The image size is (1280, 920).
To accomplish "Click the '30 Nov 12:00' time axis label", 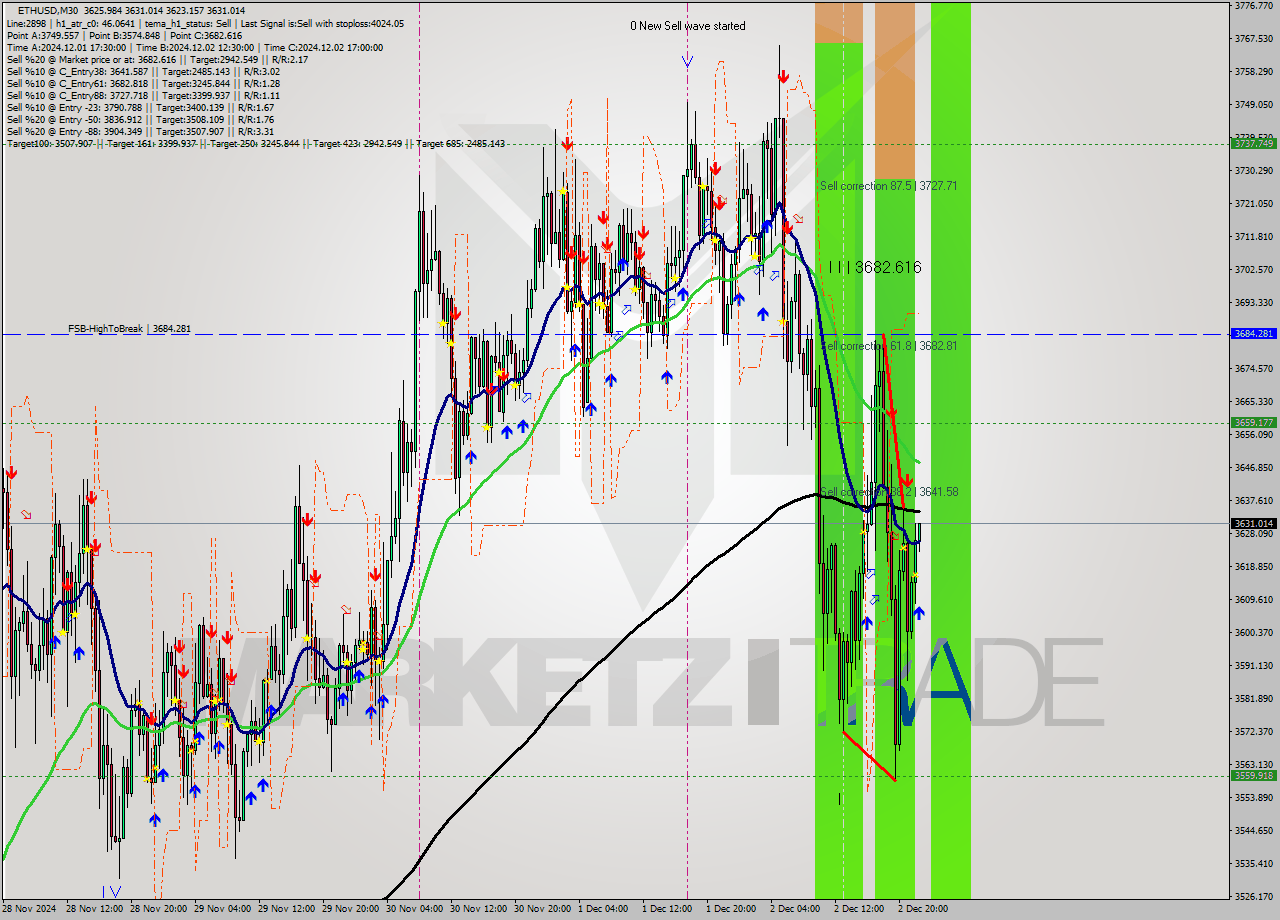I will pyautogui.click(x=479, y=909).
